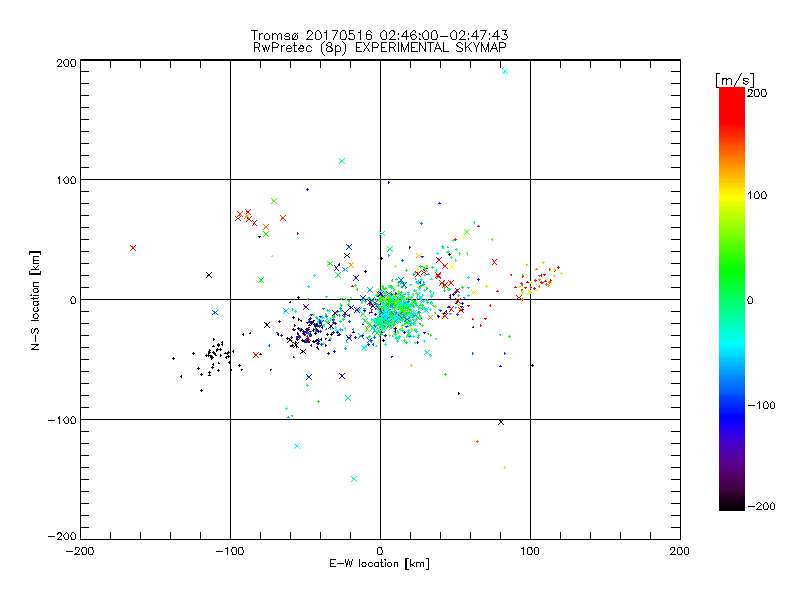
Task: Click the black X marker near the bottom right
Action: point(501,422)
